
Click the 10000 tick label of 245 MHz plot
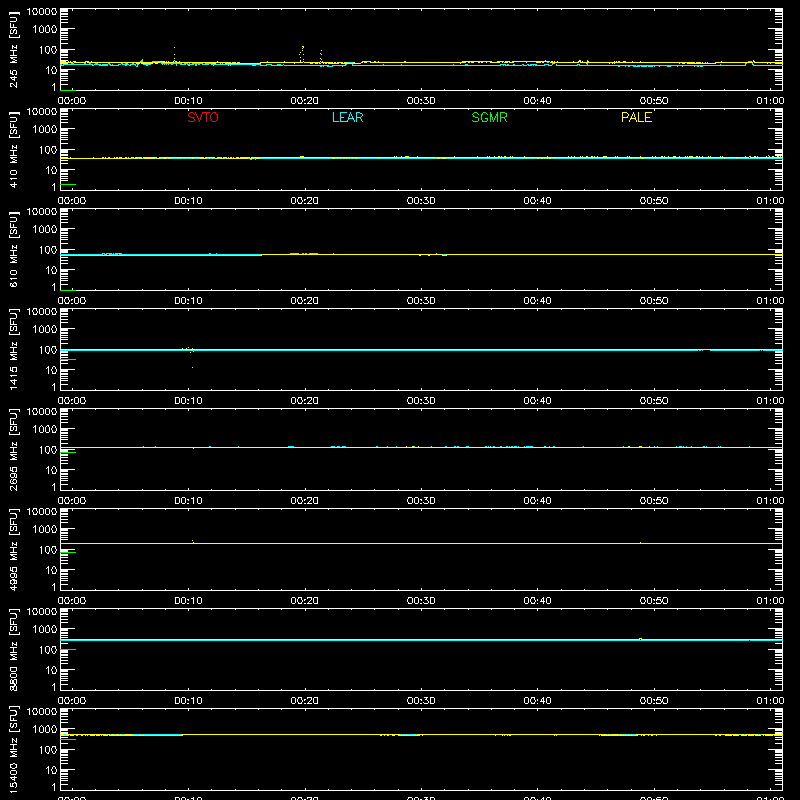pyautogui.click(x=42, y=12)
